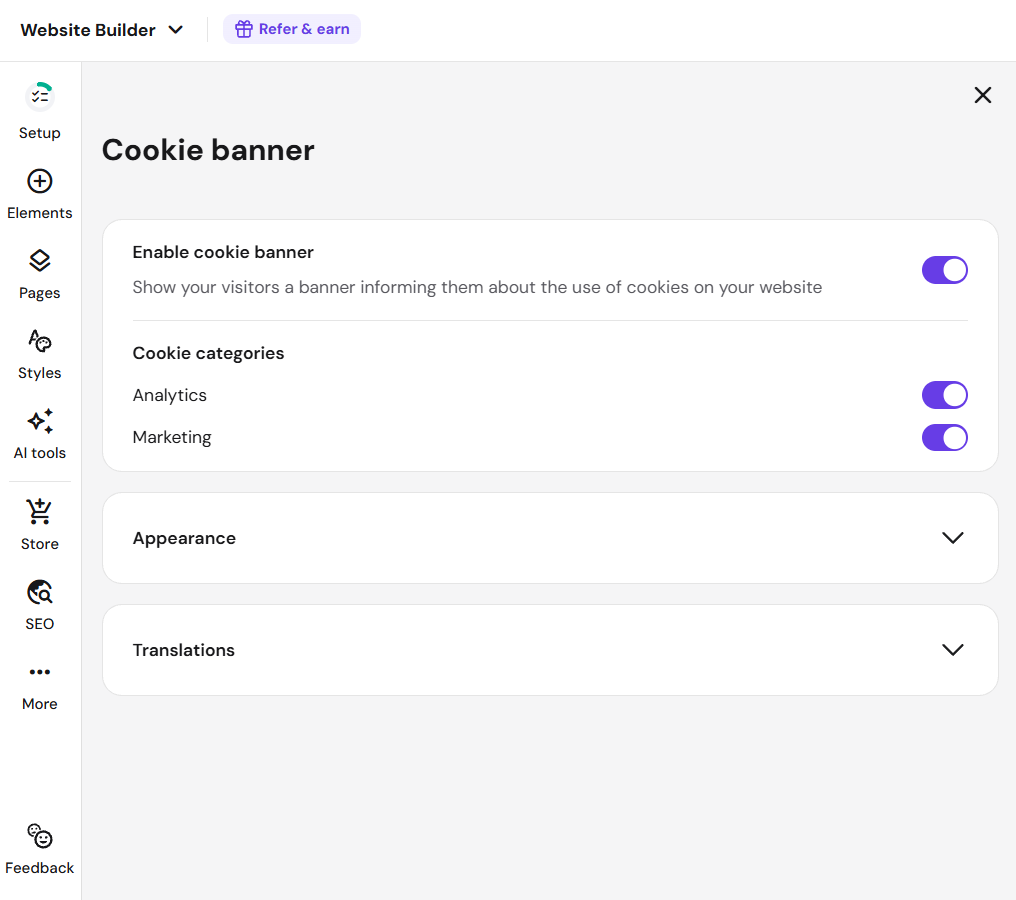
Task: Expand the Translations section chevron
Action: coord(952,650)
